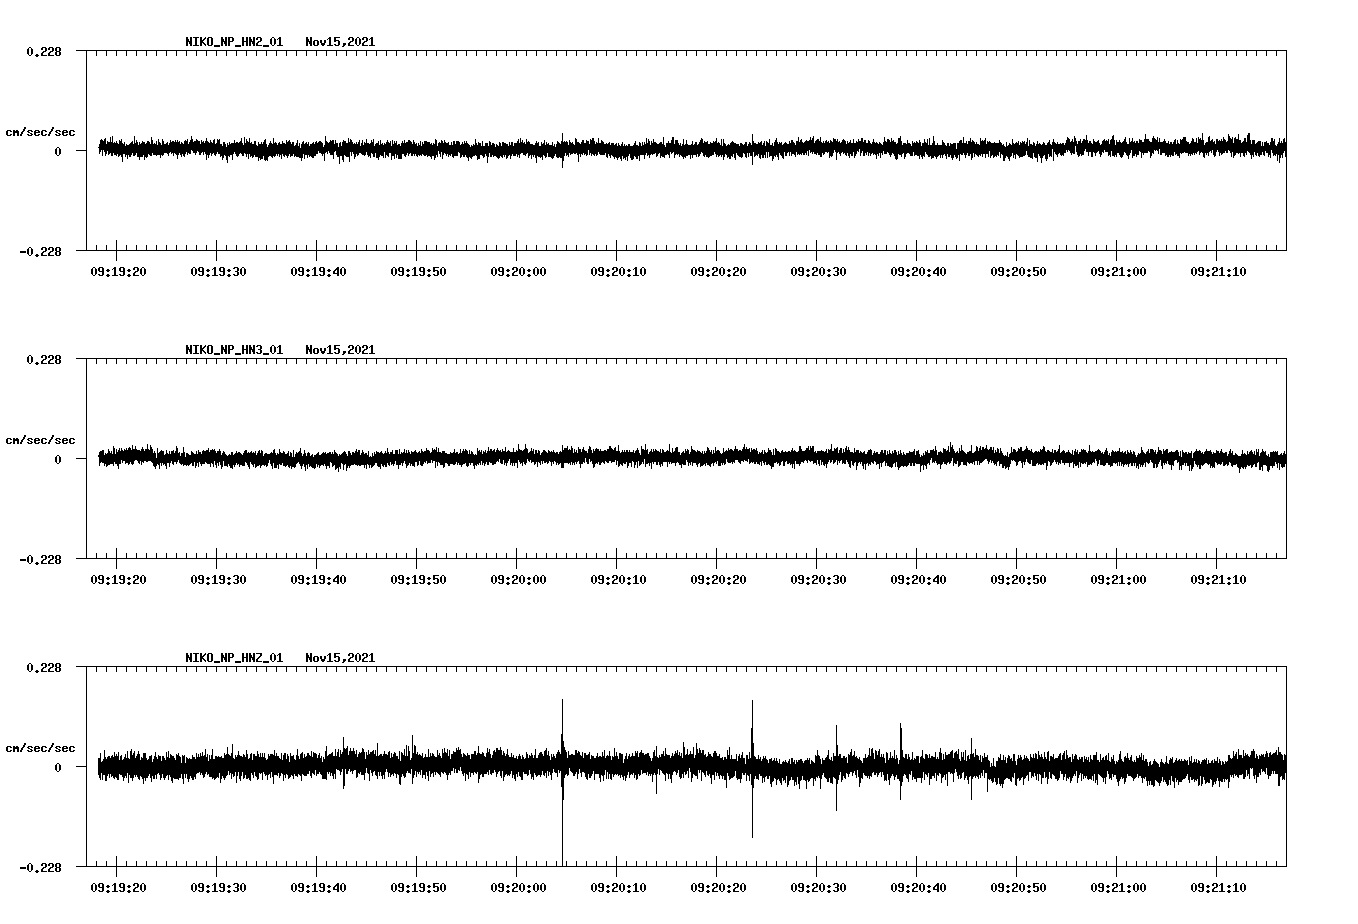1358x924 pixels.
Task: Click the zero axis label on HNZ plot
Action: [58, 768]
